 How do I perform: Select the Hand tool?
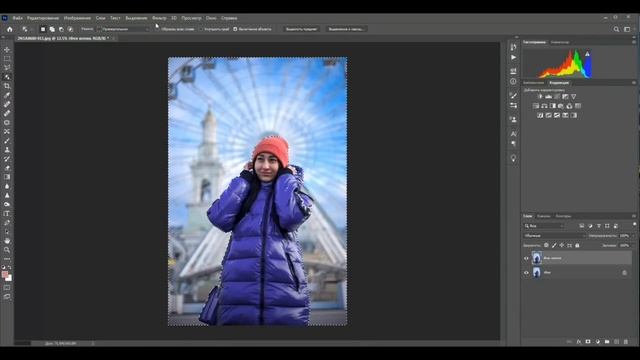(x=7, y=241)
